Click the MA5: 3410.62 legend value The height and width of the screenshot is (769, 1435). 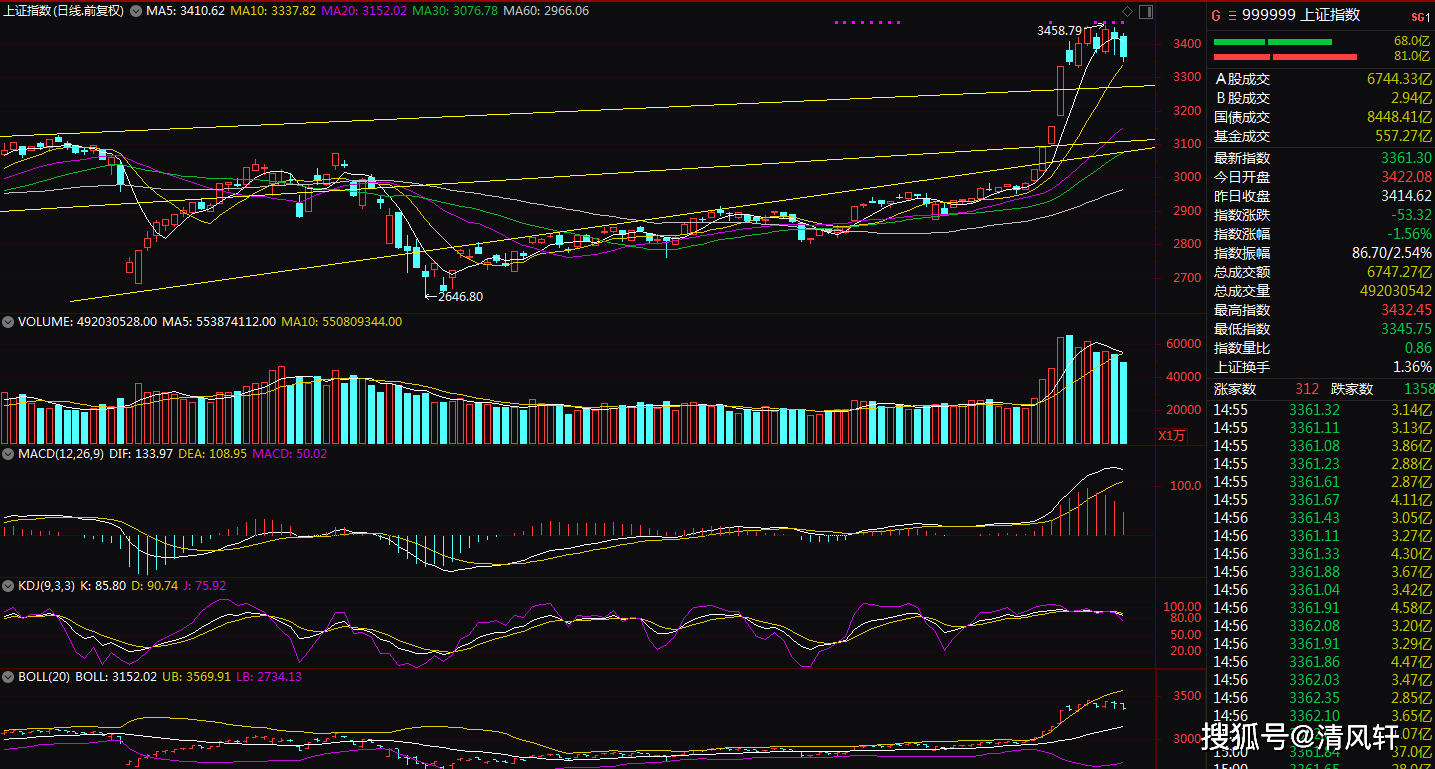[185, 11]
